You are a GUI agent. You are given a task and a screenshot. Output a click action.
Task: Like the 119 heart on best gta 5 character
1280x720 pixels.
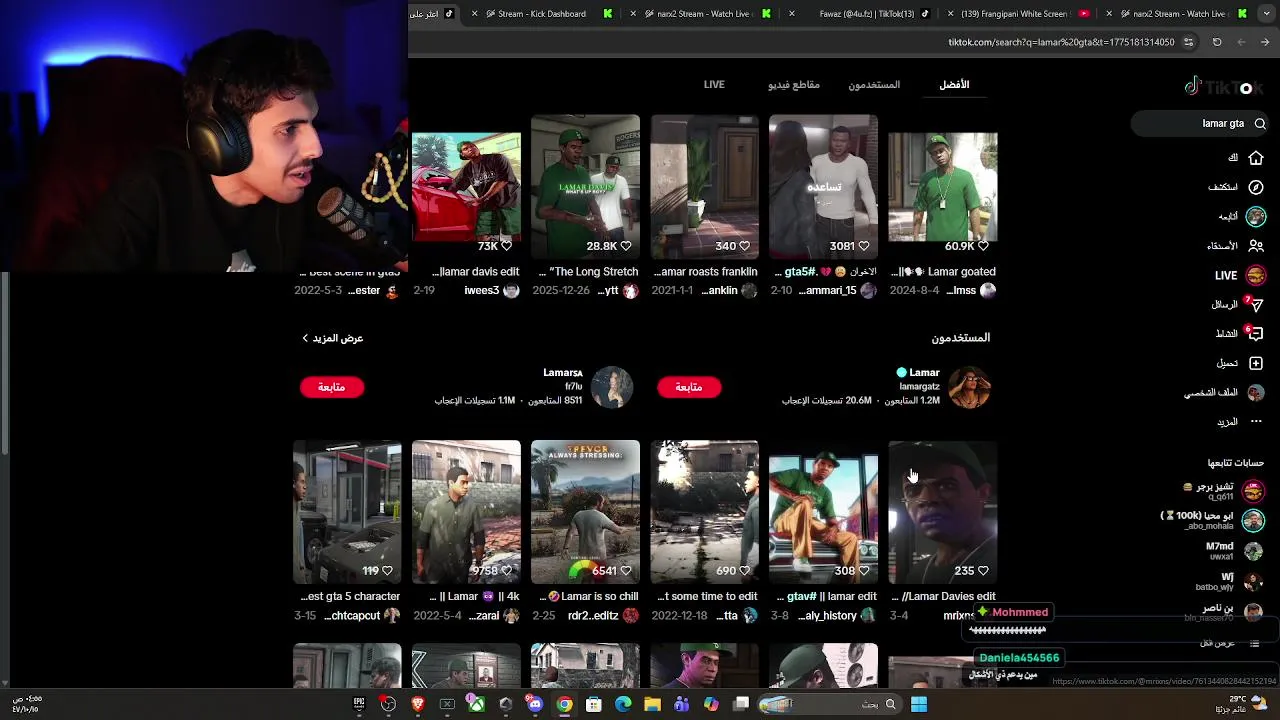(x=387, y=571)
